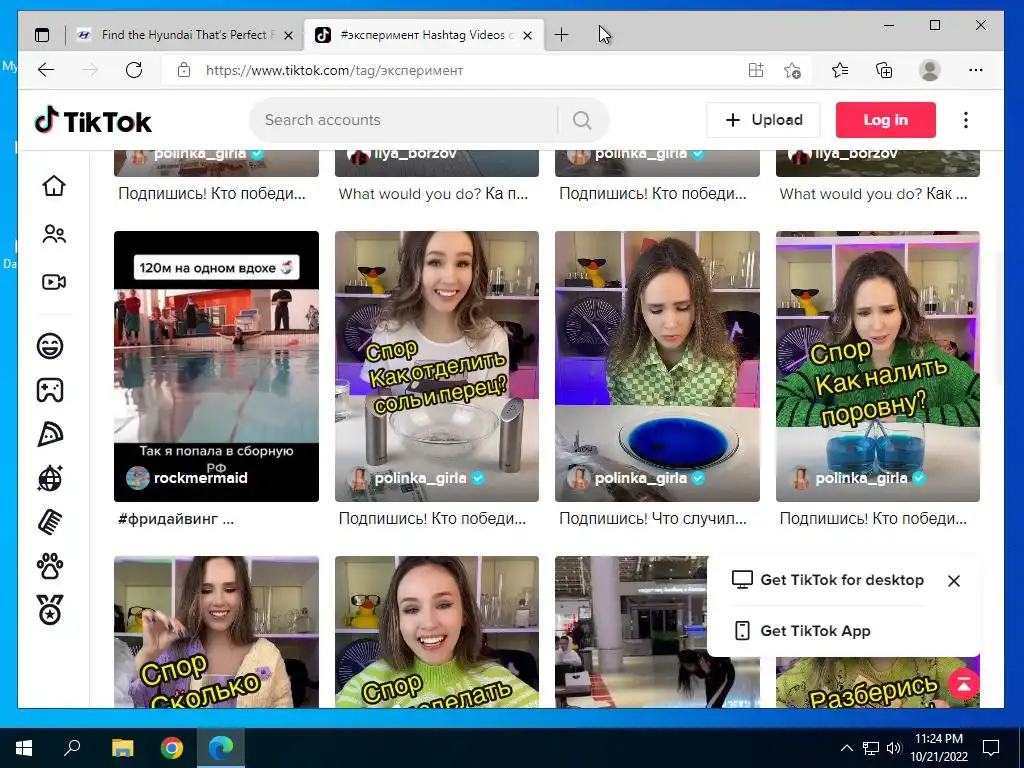Open the notification center icon
Image resolution: width=1024 pixels, height=768 pixels.
[x=991, y=748]
